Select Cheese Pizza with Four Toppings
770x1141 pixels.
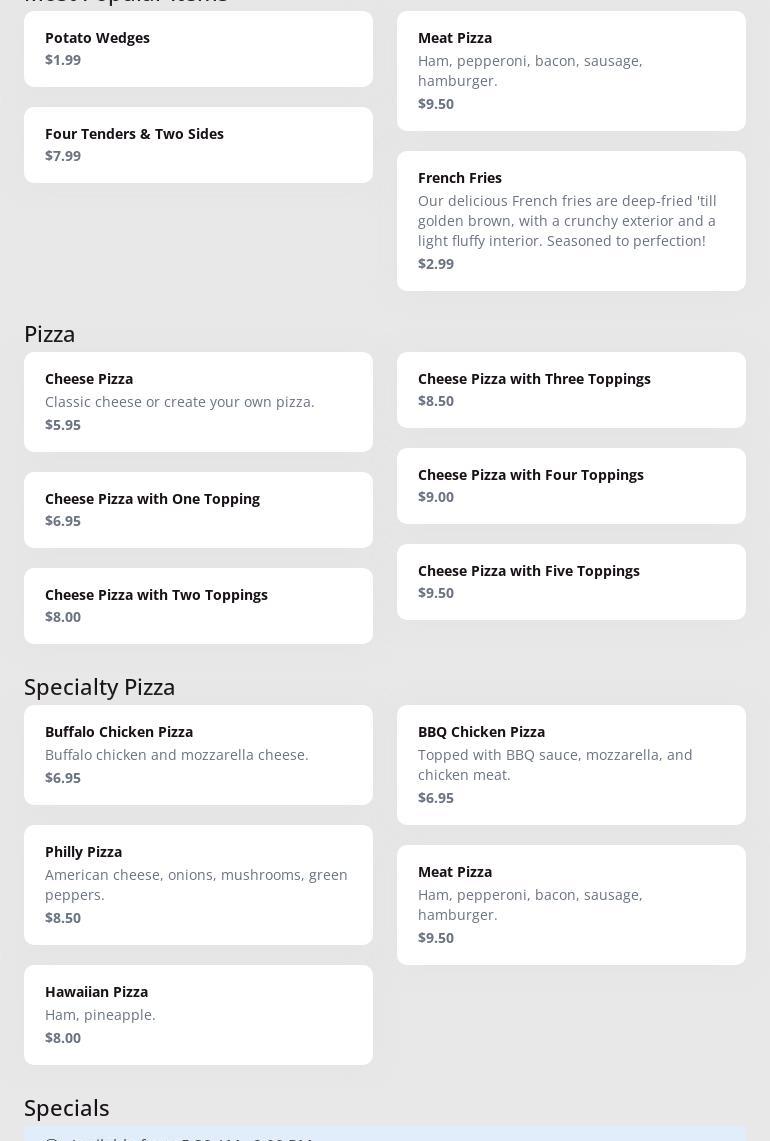coord(571,486)
